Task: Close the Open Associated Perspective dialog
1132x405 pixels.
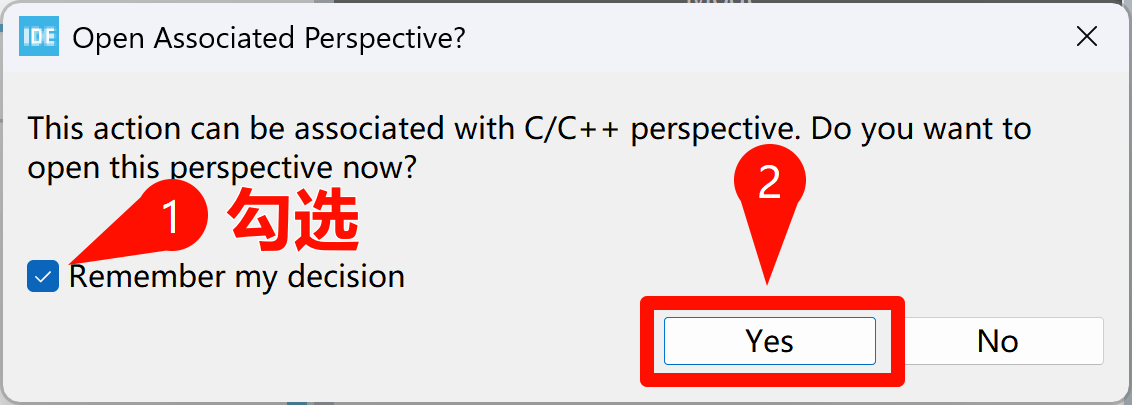Action: (x=1087, y=38)
